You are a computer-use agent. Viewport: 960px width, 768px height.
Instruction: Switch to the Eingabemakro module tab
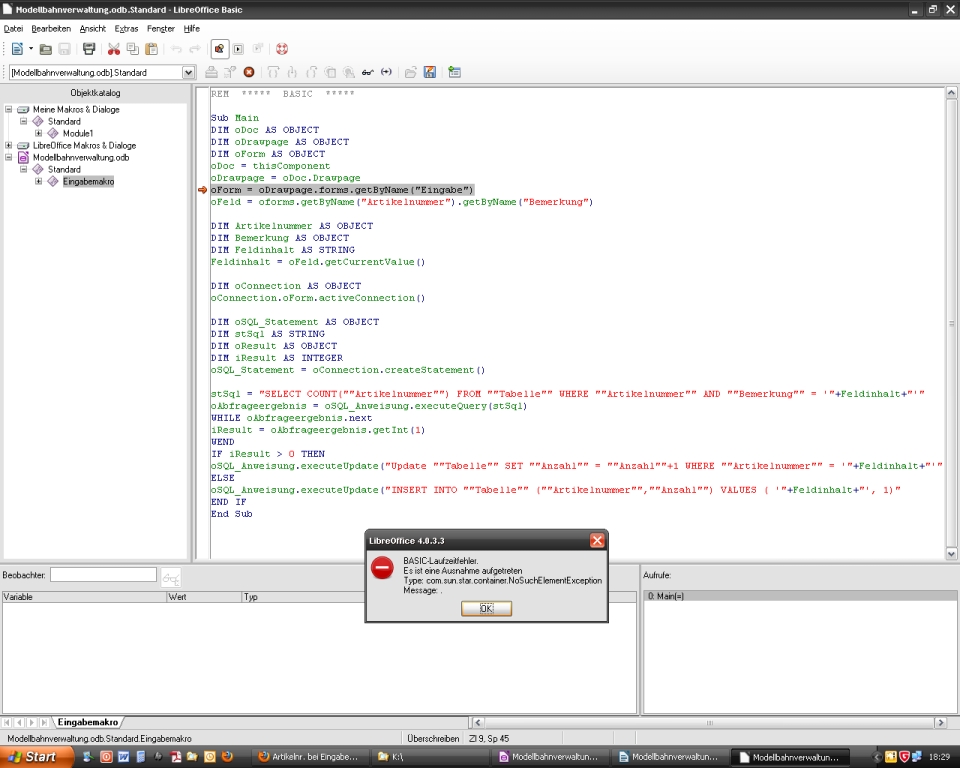tap(88, 723)
